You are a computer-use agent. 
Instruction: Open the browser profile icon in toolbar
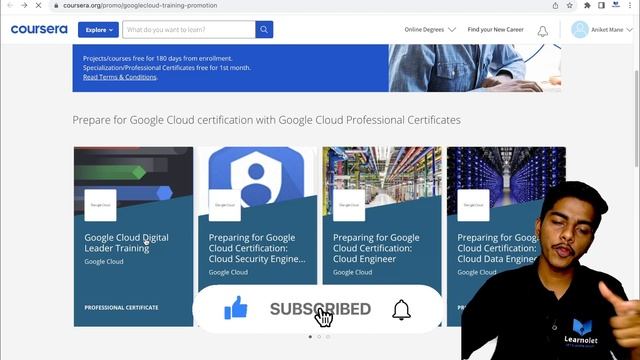click(x=616, y=5)
